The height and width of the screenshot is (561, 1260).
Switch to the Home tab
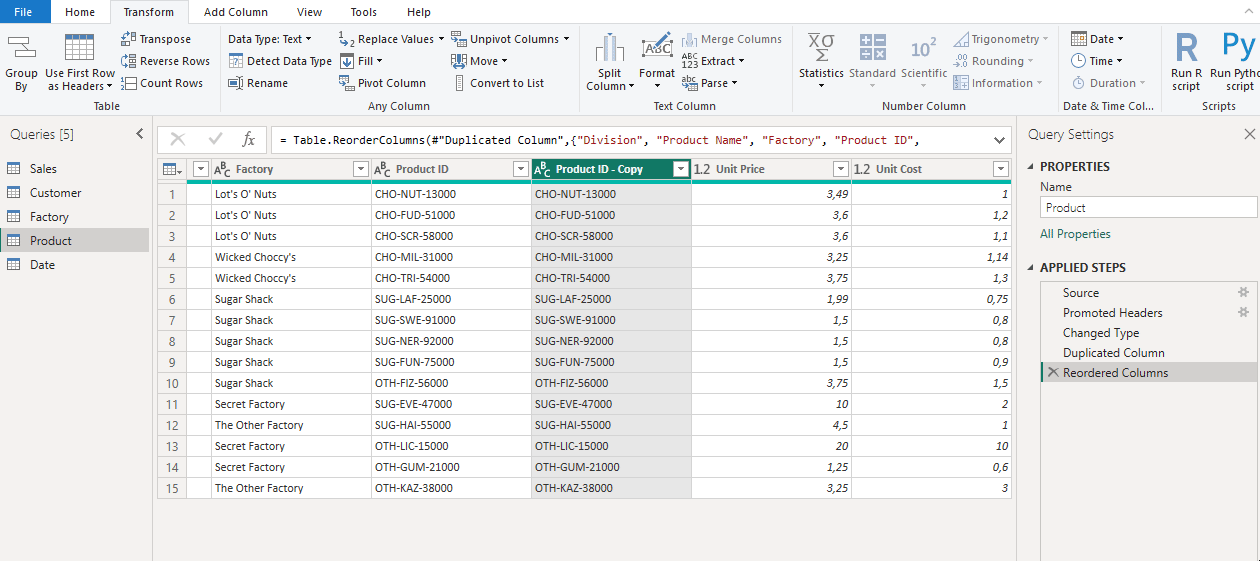(x=80, y=12)
